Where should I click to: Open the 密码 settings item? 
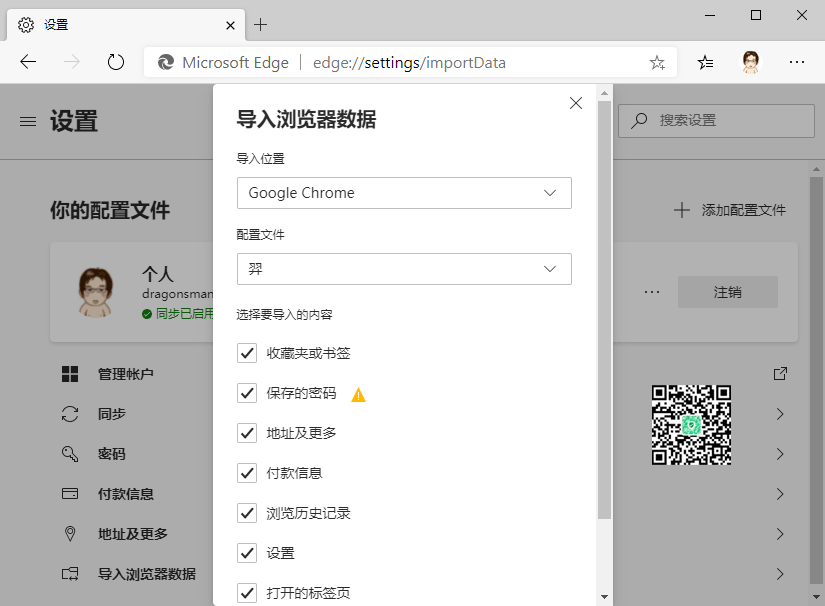click(112, 454)
